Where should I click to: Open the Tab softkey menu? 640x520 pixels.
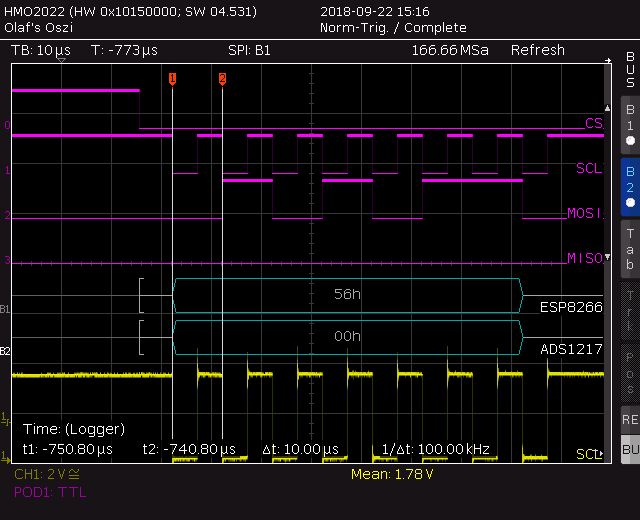[x=630, y=249]
